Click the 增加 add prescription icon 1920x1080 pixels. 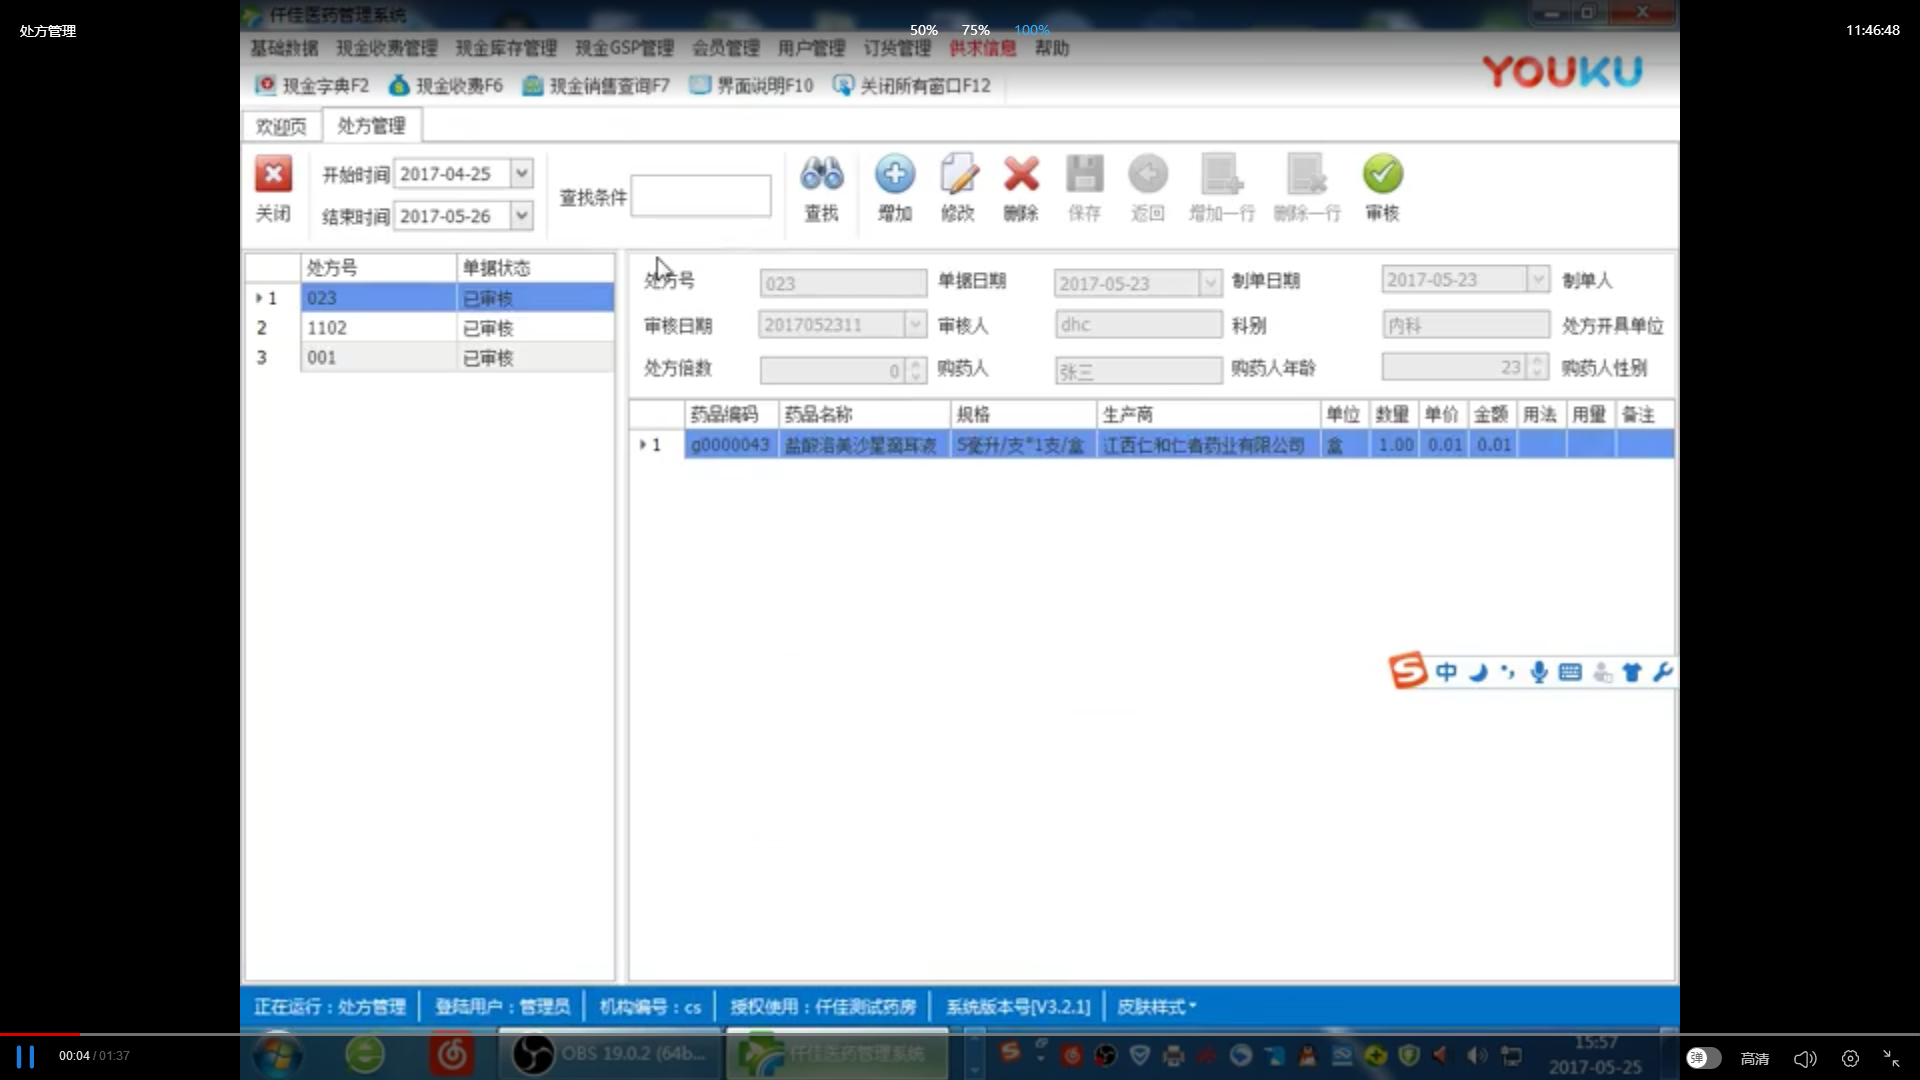pos(894,174)
